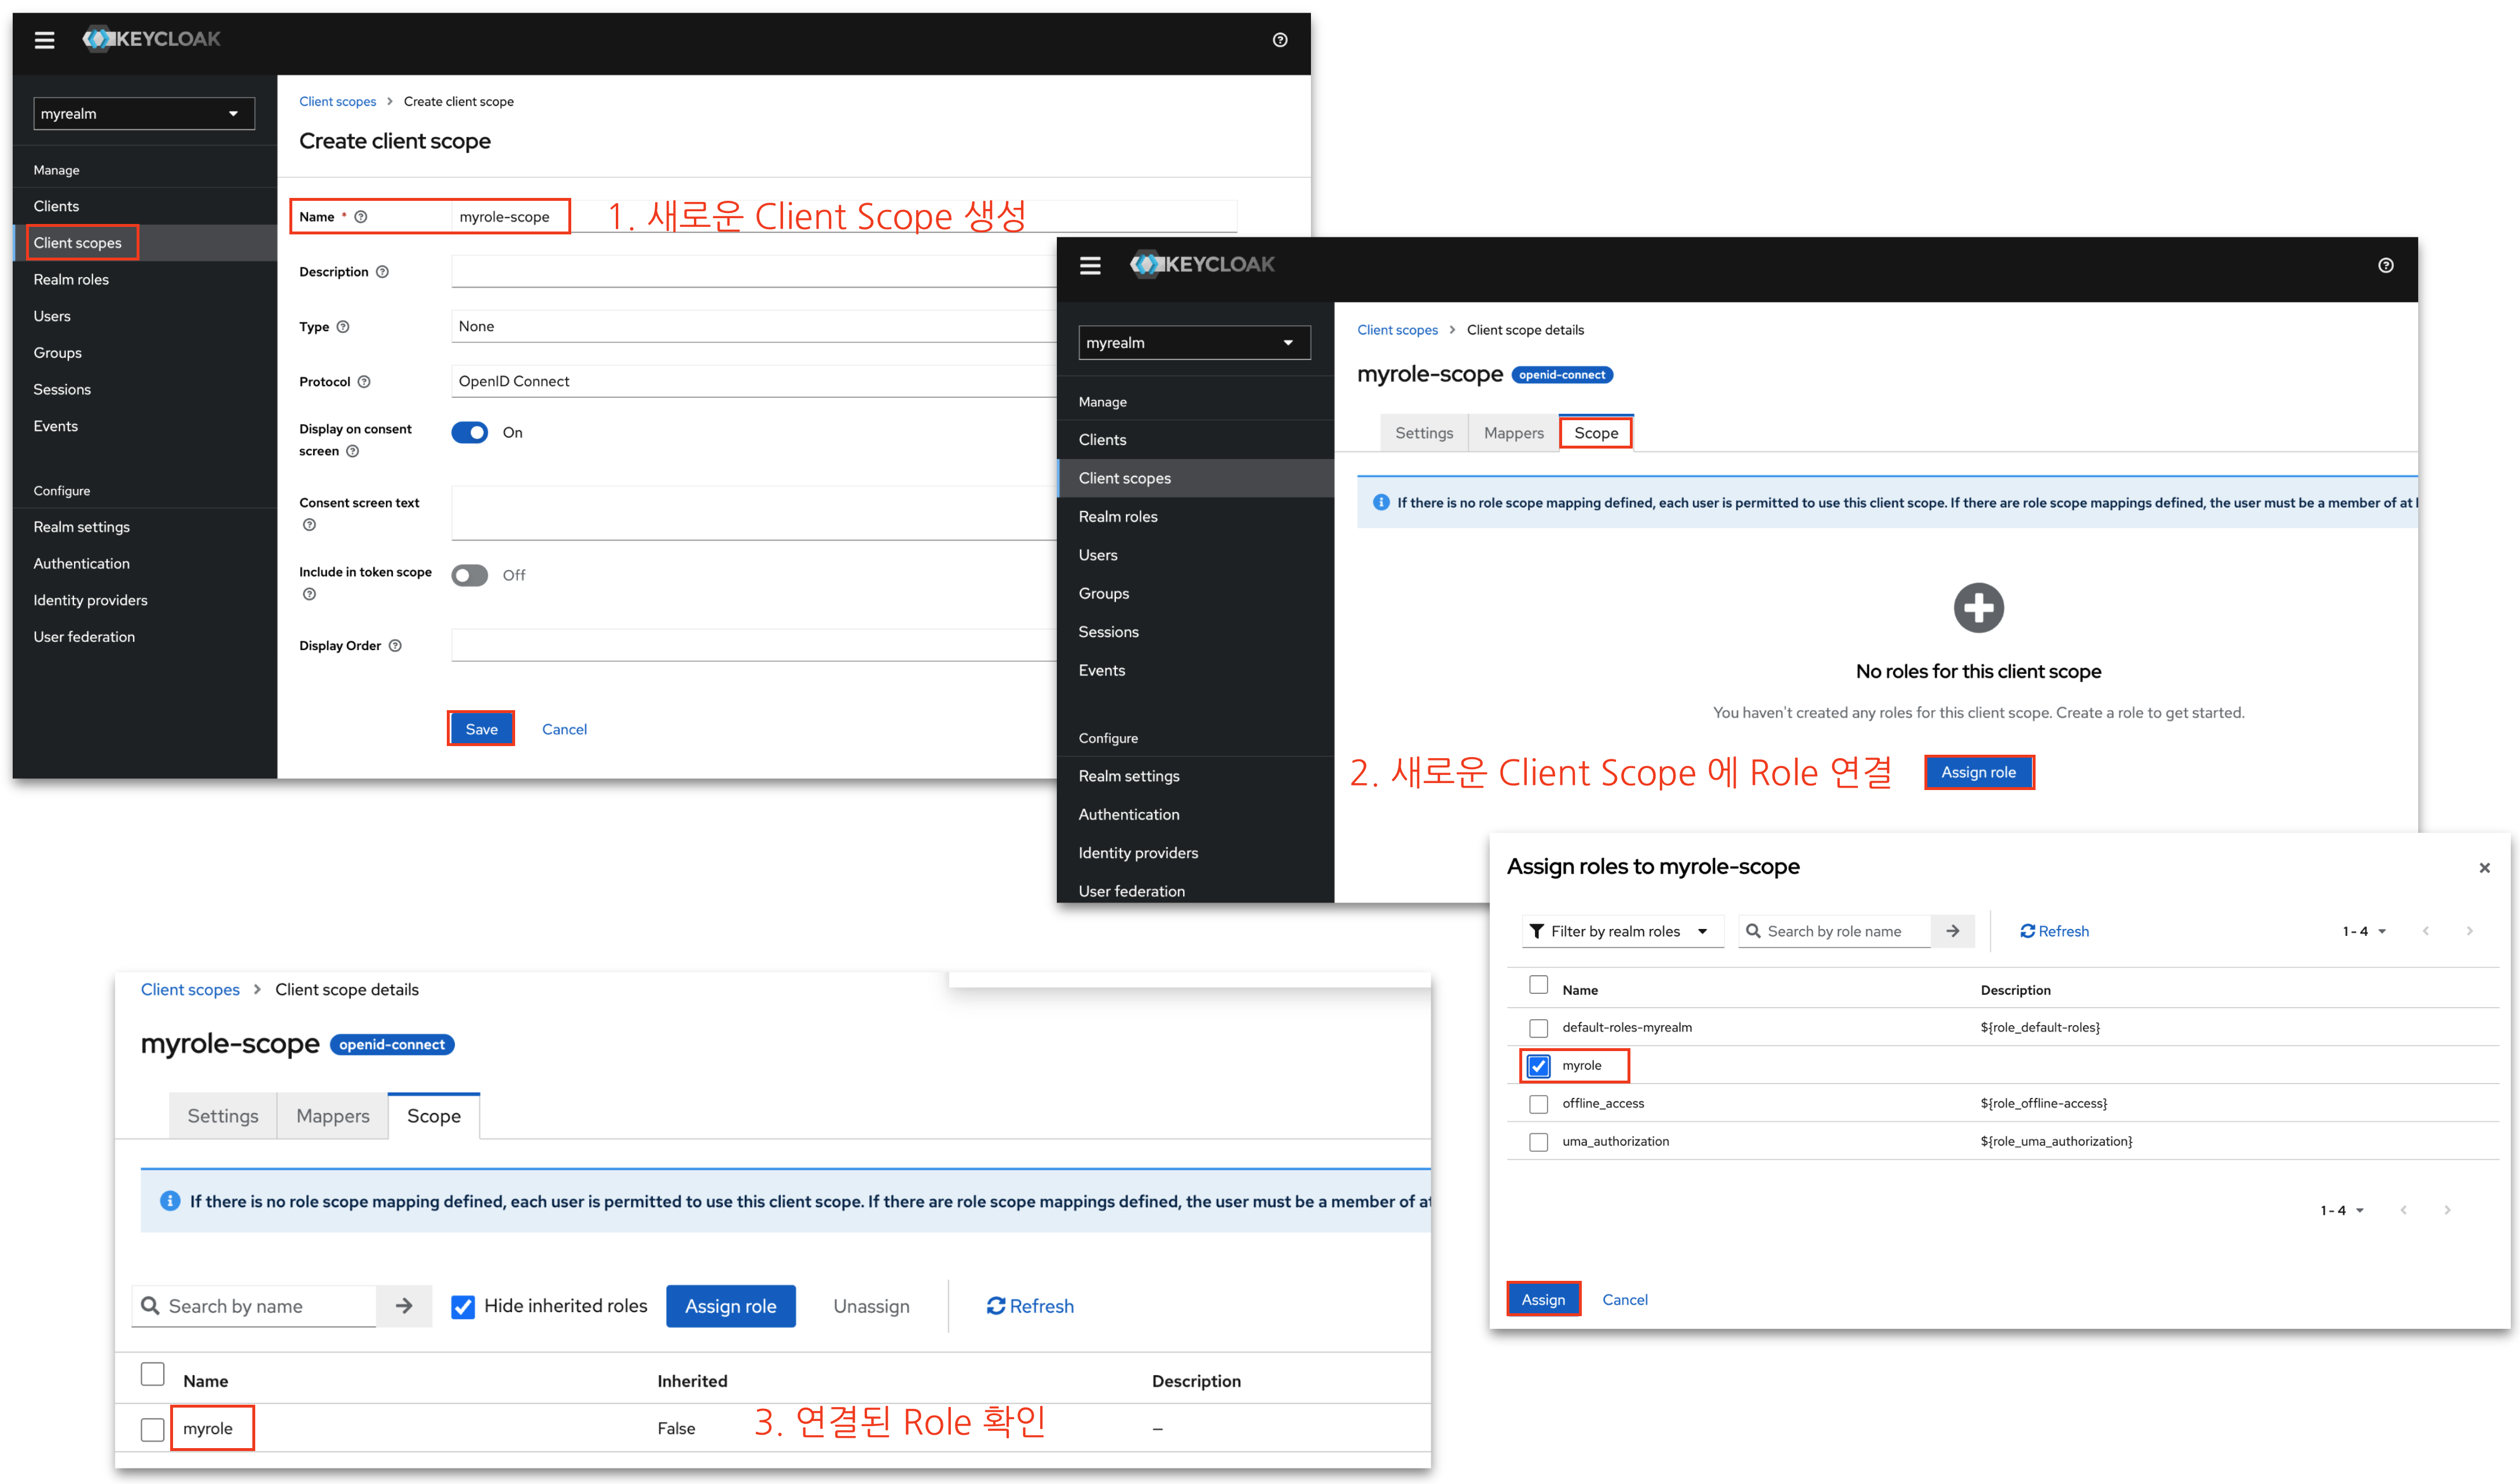Uncheck Hide inherited roles checkbox
This screenshot has width=2520, height=1484.
(463, 1307)
